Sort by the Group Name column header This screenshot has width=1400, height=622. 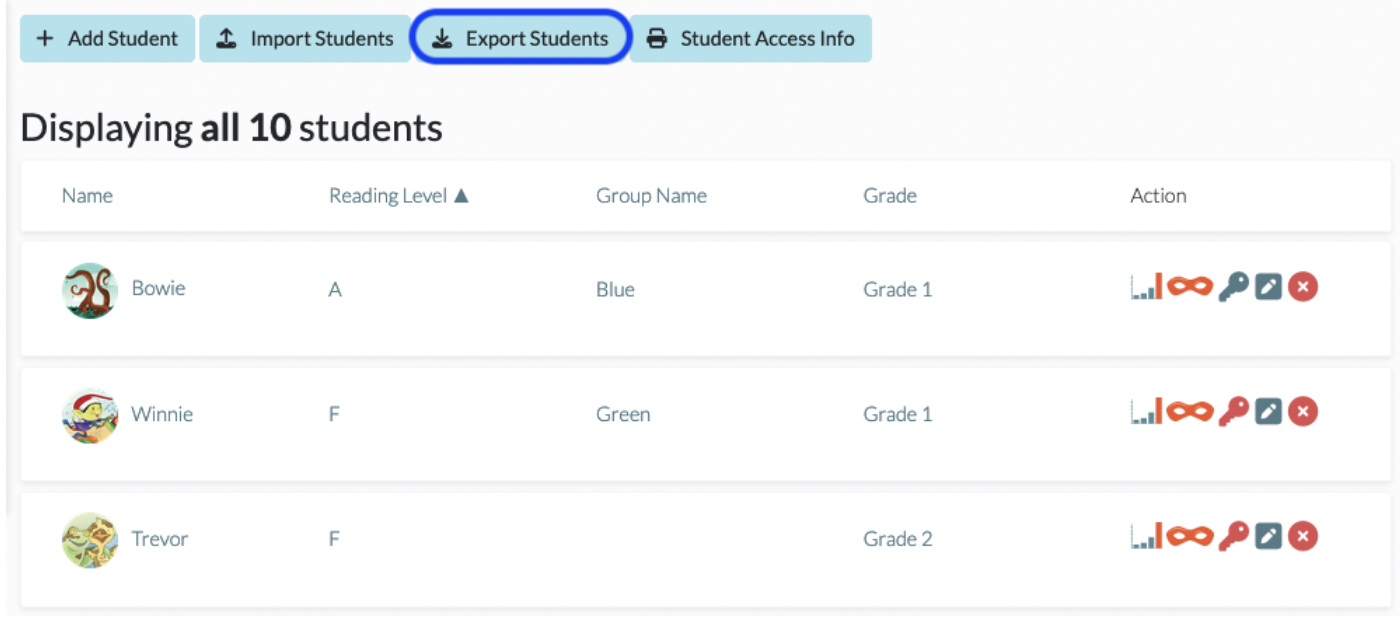click(x=651, y=196)
